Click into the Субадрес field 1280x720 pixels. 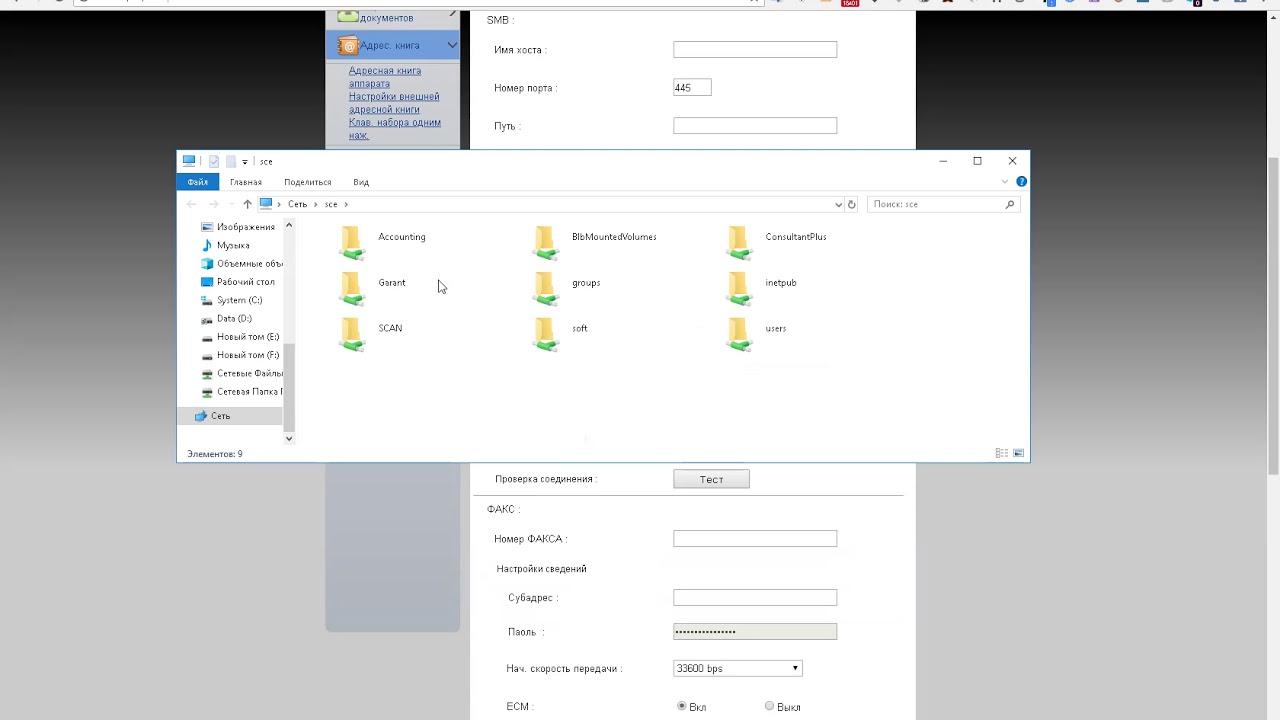click(755, 597)
